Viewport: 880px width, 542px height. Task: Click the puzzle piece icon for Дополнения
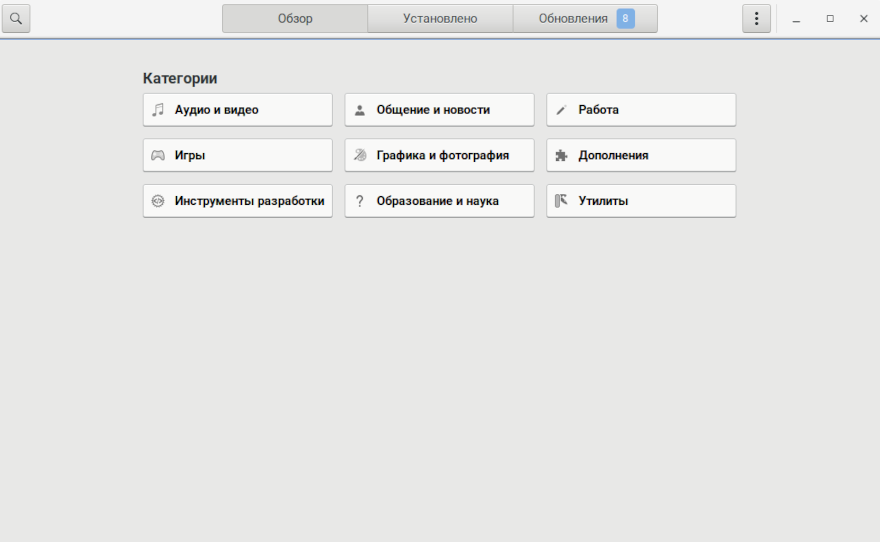click(561, 155)
